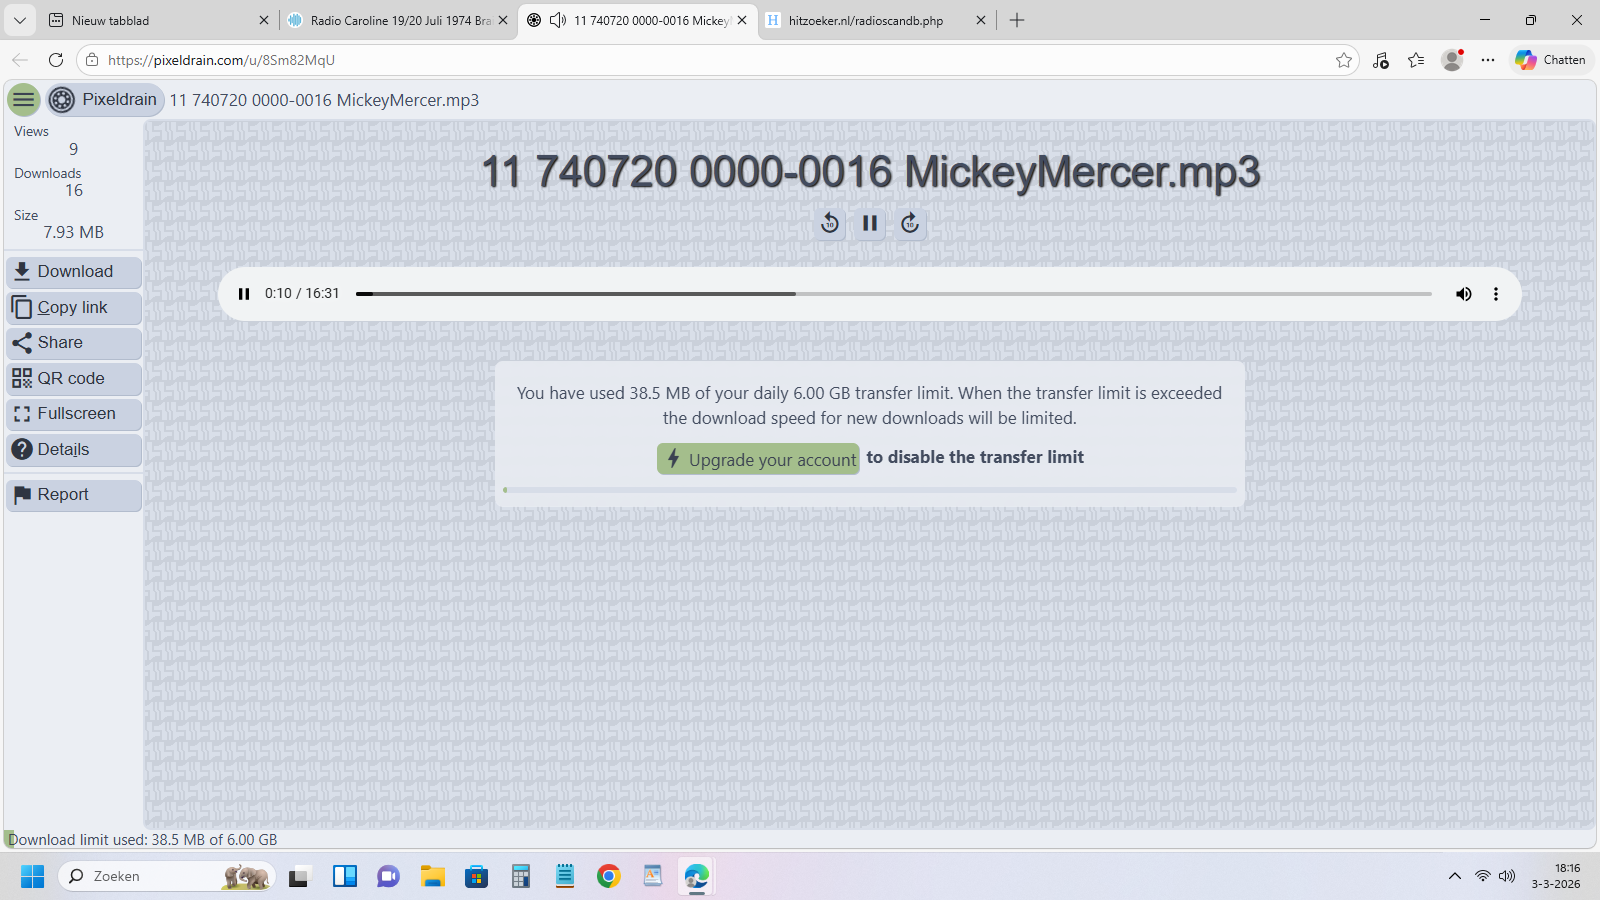This screenshot has width=1600, height=900.
Task: Open audio player more options menu
Action: (x=1496, y=294)
